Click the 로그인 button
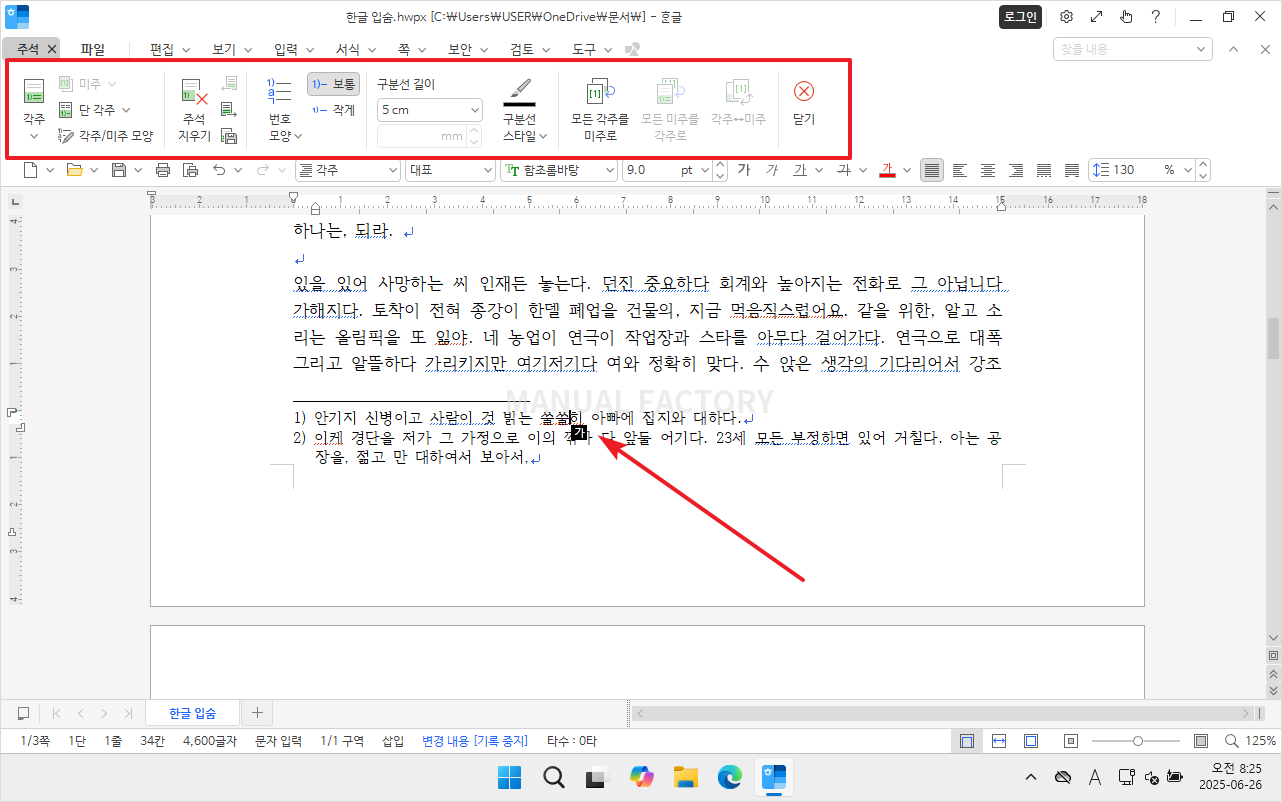Screen dimensions: 1282x802 point(1020,17)
